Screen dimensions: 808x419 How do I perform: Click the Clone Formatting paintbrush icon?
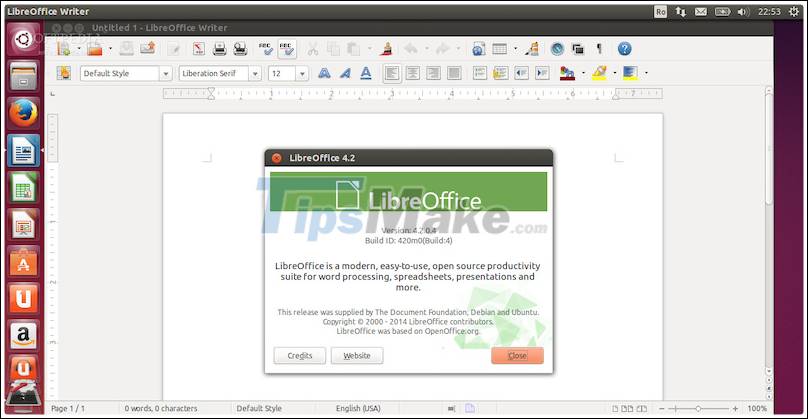coord(387,48)
